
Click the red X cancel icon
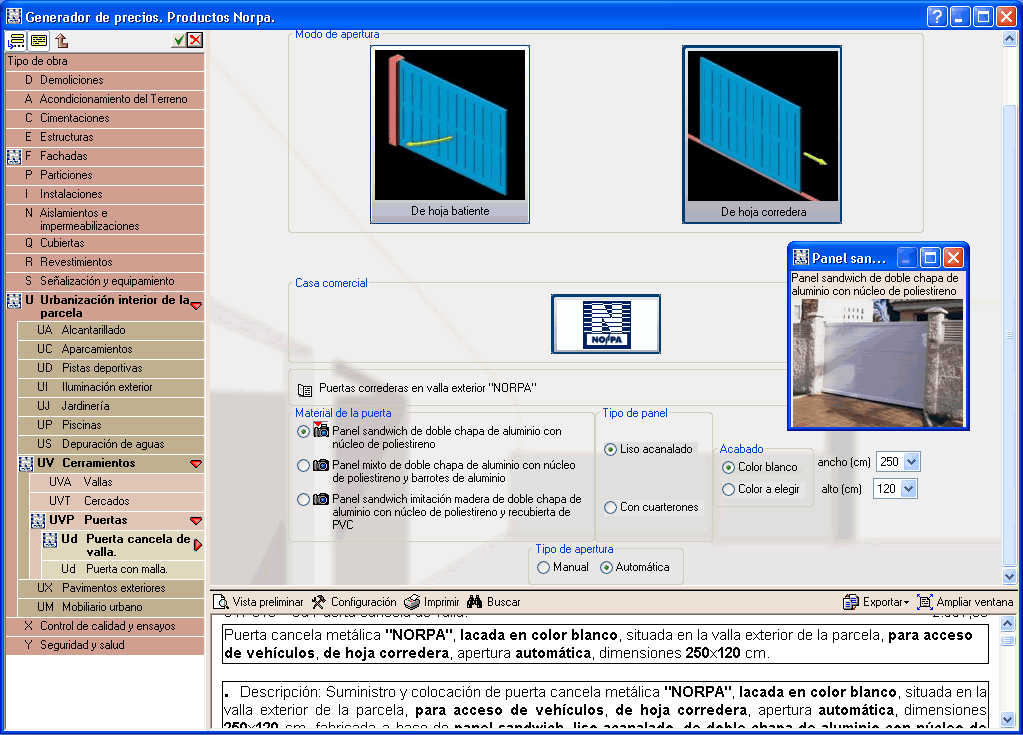click(x=194, y=40)
